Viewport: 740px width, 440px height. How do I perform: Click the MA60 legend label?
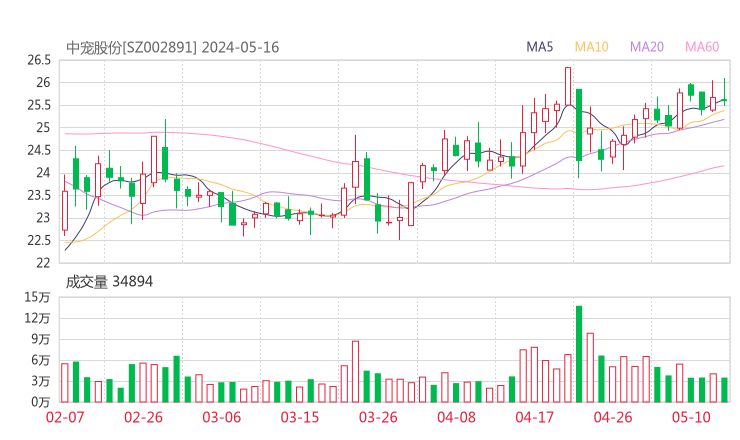click(x=702, y=47)
